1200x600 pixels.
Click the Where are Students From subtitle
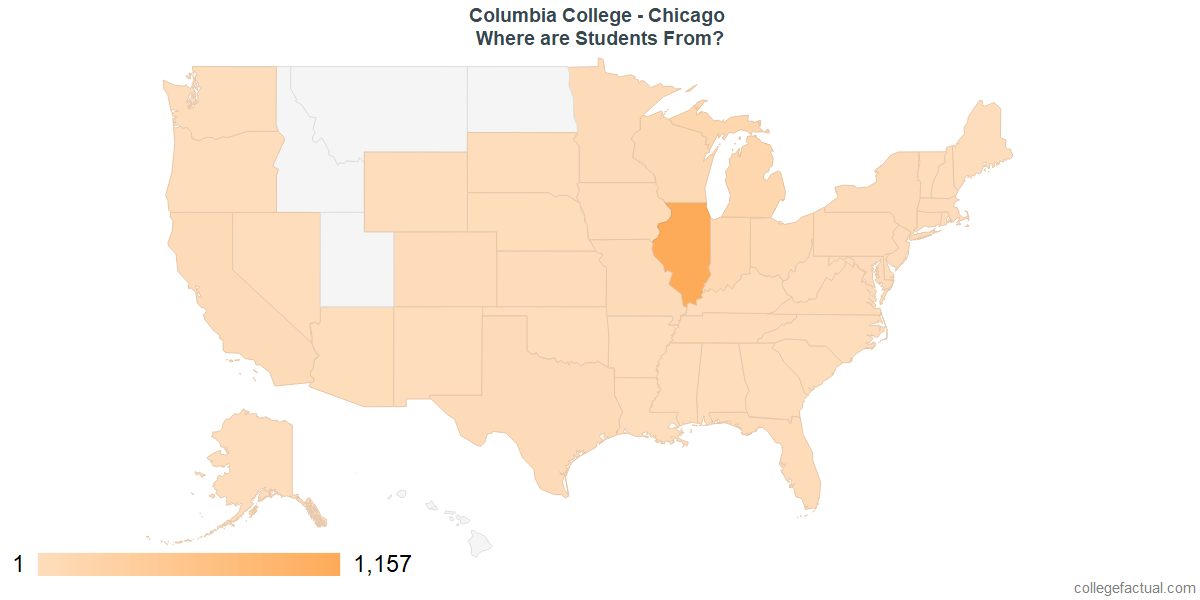[599, 39]
